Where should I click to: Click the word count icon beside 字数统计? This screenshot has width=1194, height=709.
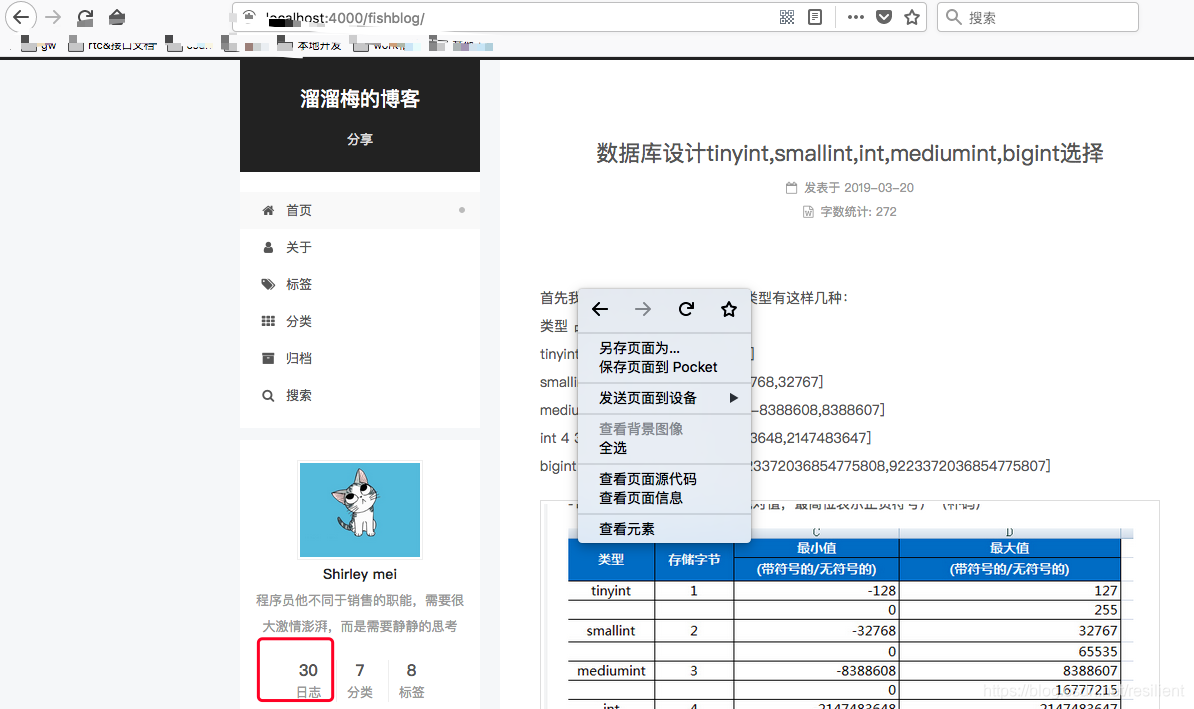tap(808, 212)
